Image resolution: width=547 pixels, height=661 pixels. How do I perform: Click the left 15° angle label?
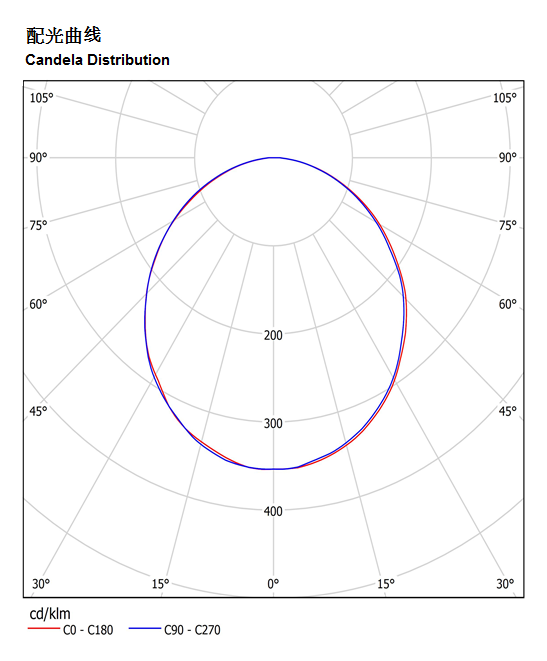pos(160,583)
